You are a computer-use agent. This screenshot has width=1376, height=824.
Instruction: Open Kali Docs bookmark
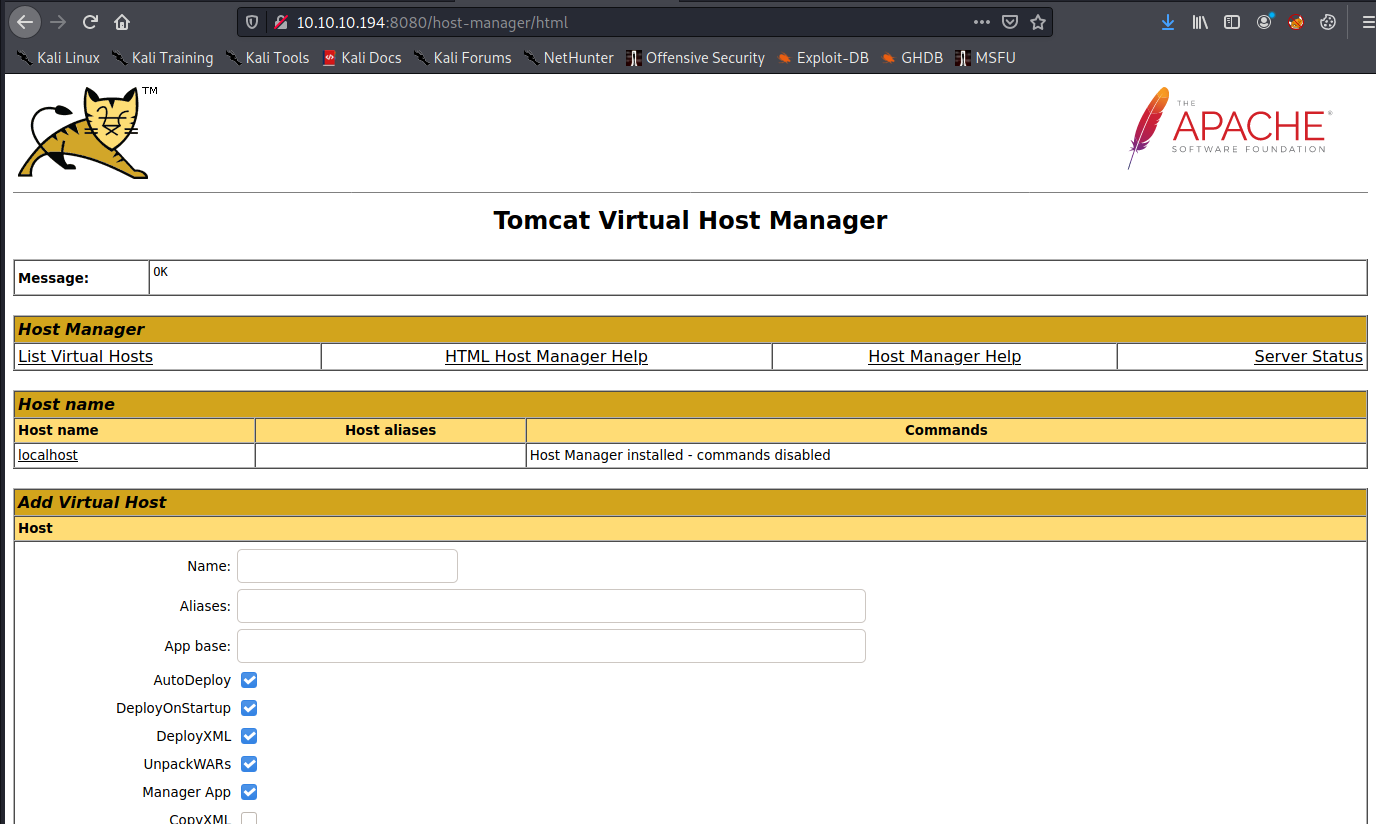click(362, 58)
